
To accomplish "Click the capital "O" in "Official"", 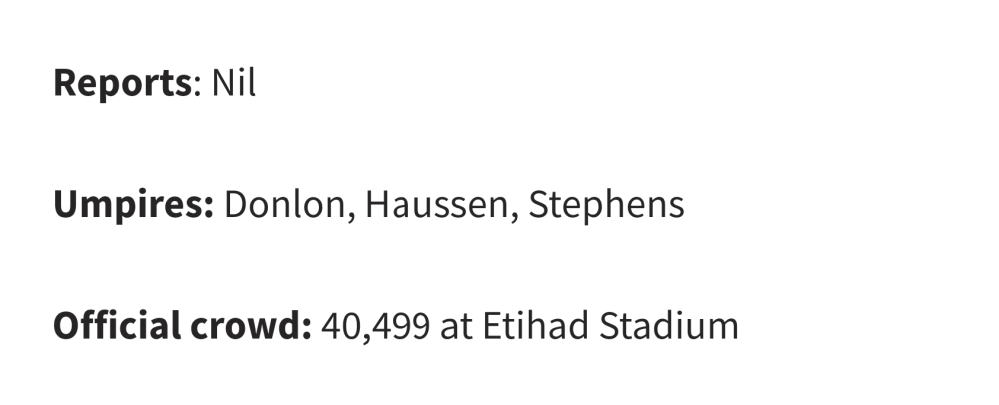I will click(x=67, y=326).
